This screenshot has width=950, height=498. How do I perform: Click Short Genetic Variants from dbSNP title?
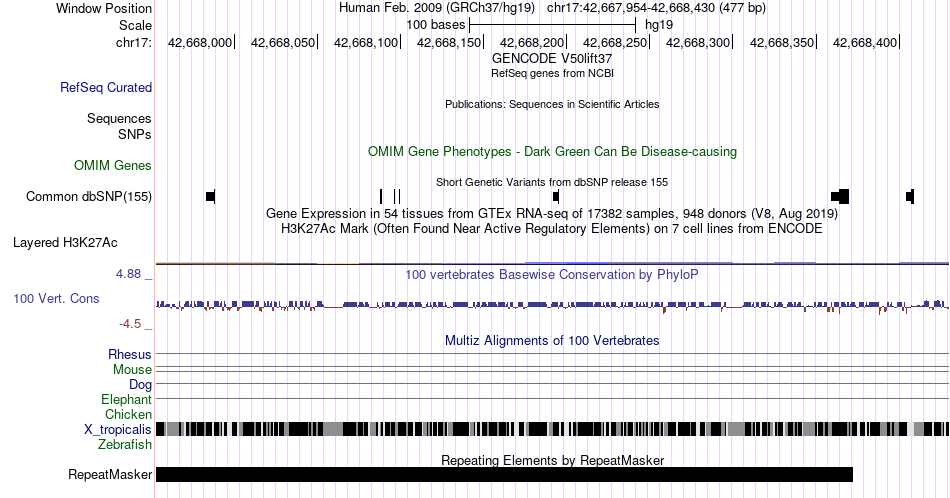click(x=552, y=182)
